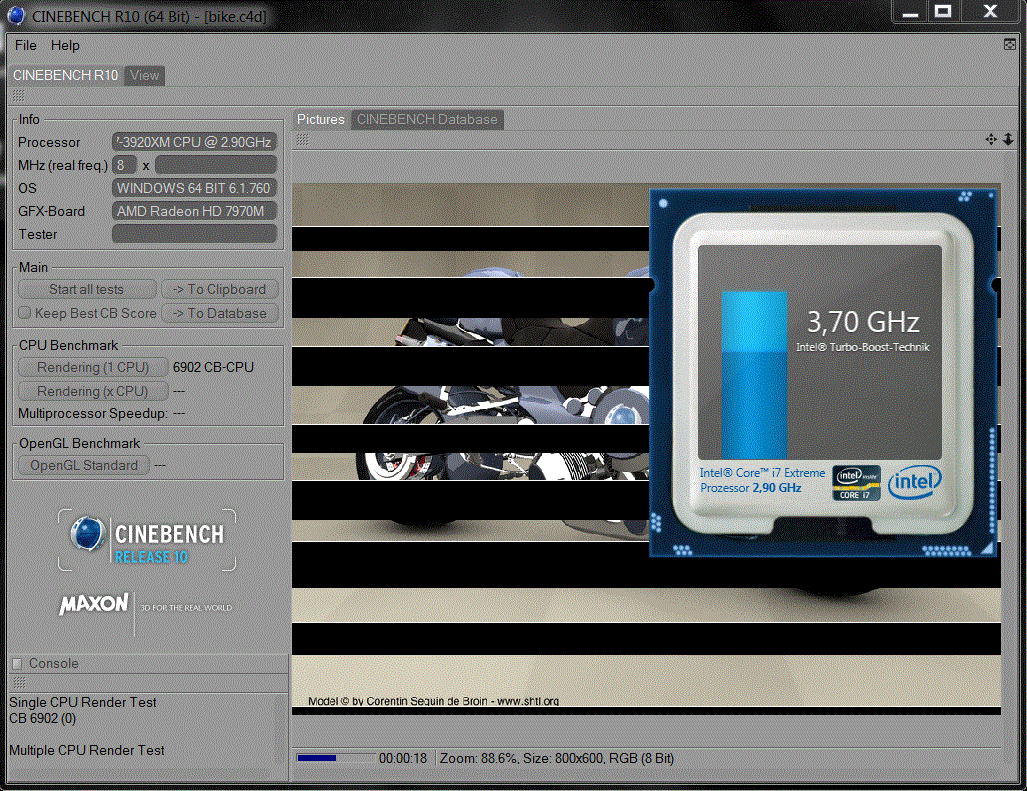This screenshot has height=791, width=1027.
Task: Click the Intel logo on Turbo Boost gadget
Action: click(914, 483)
